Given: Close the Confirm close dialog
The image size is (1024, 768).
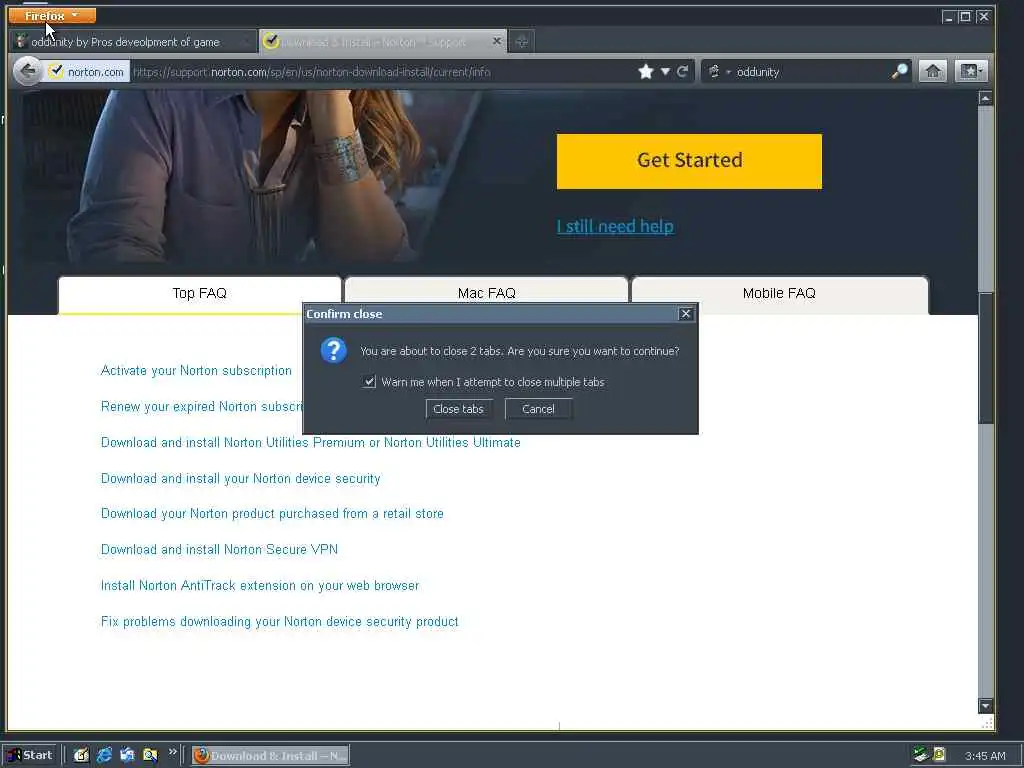Looking at the screenshot, I should tap(686, 314).
